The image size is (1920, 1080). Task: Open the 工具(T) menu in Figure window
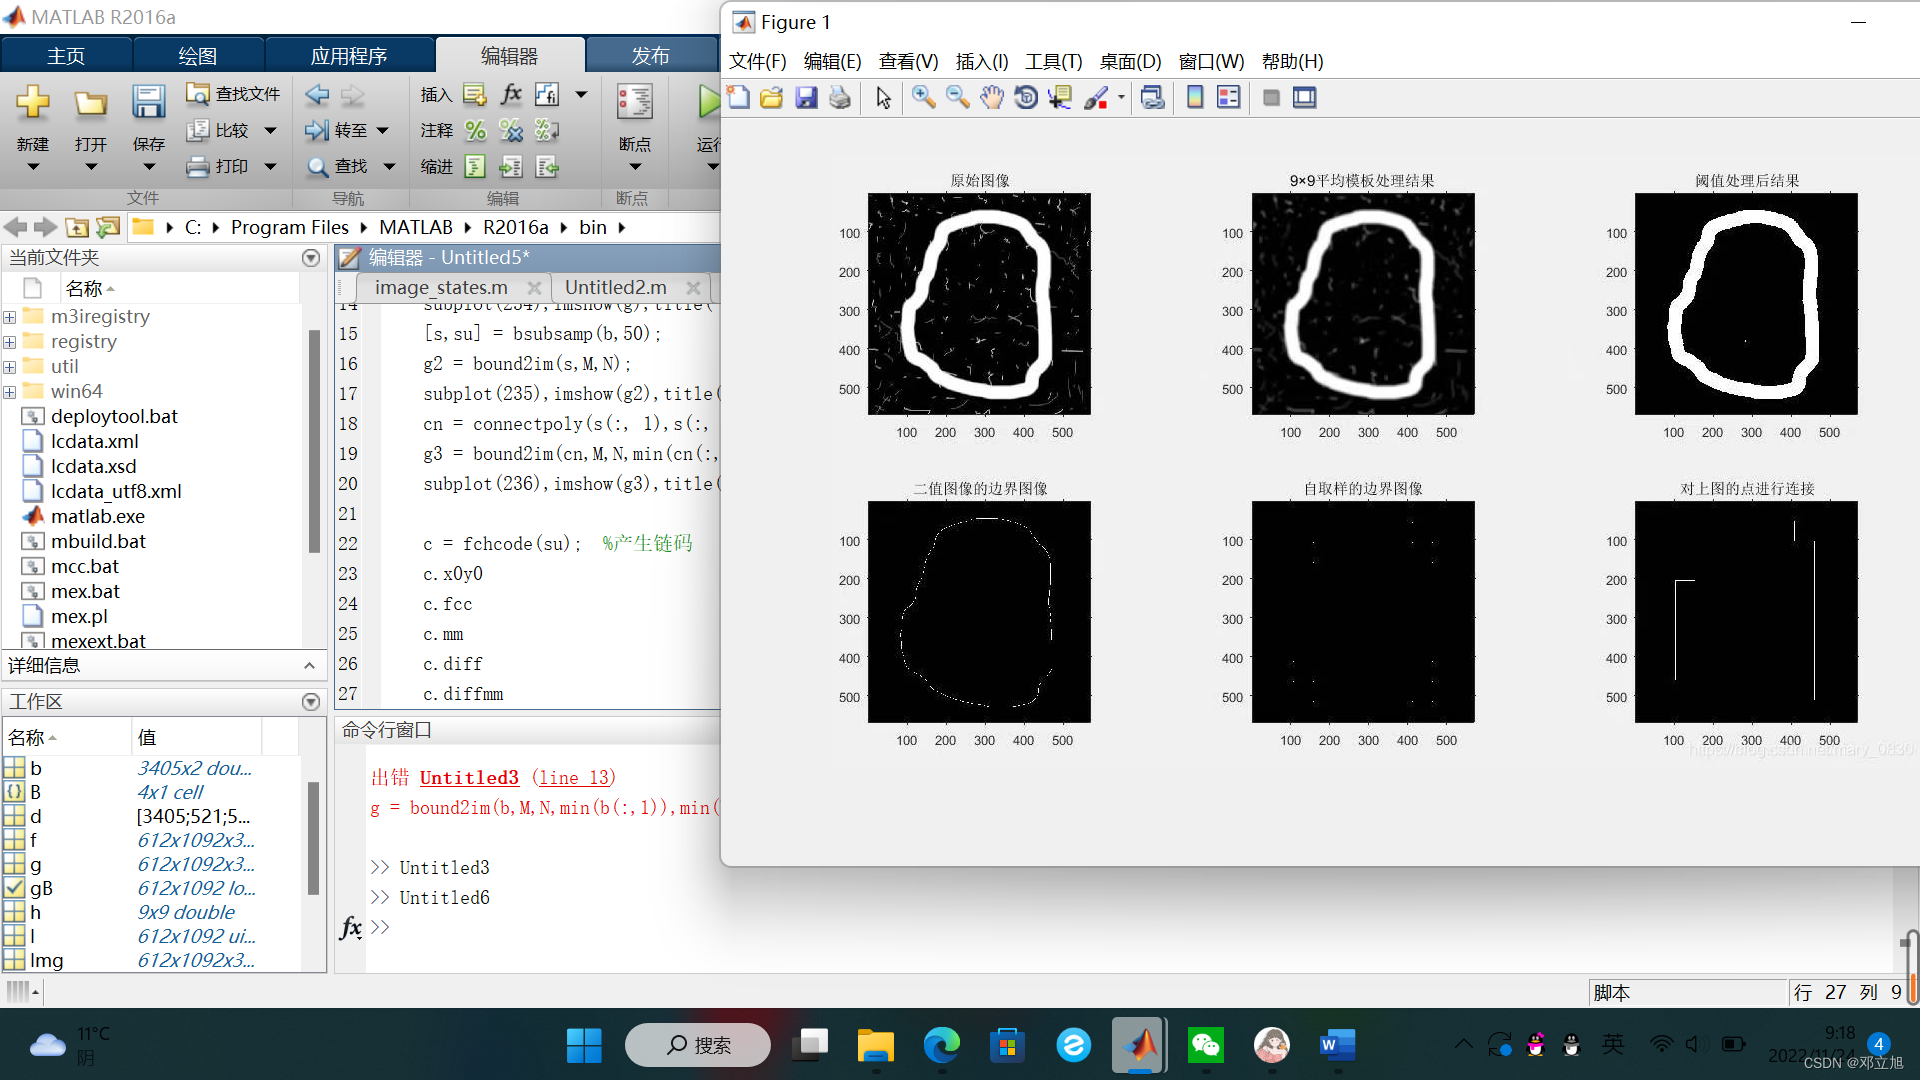pos(1053,62)
